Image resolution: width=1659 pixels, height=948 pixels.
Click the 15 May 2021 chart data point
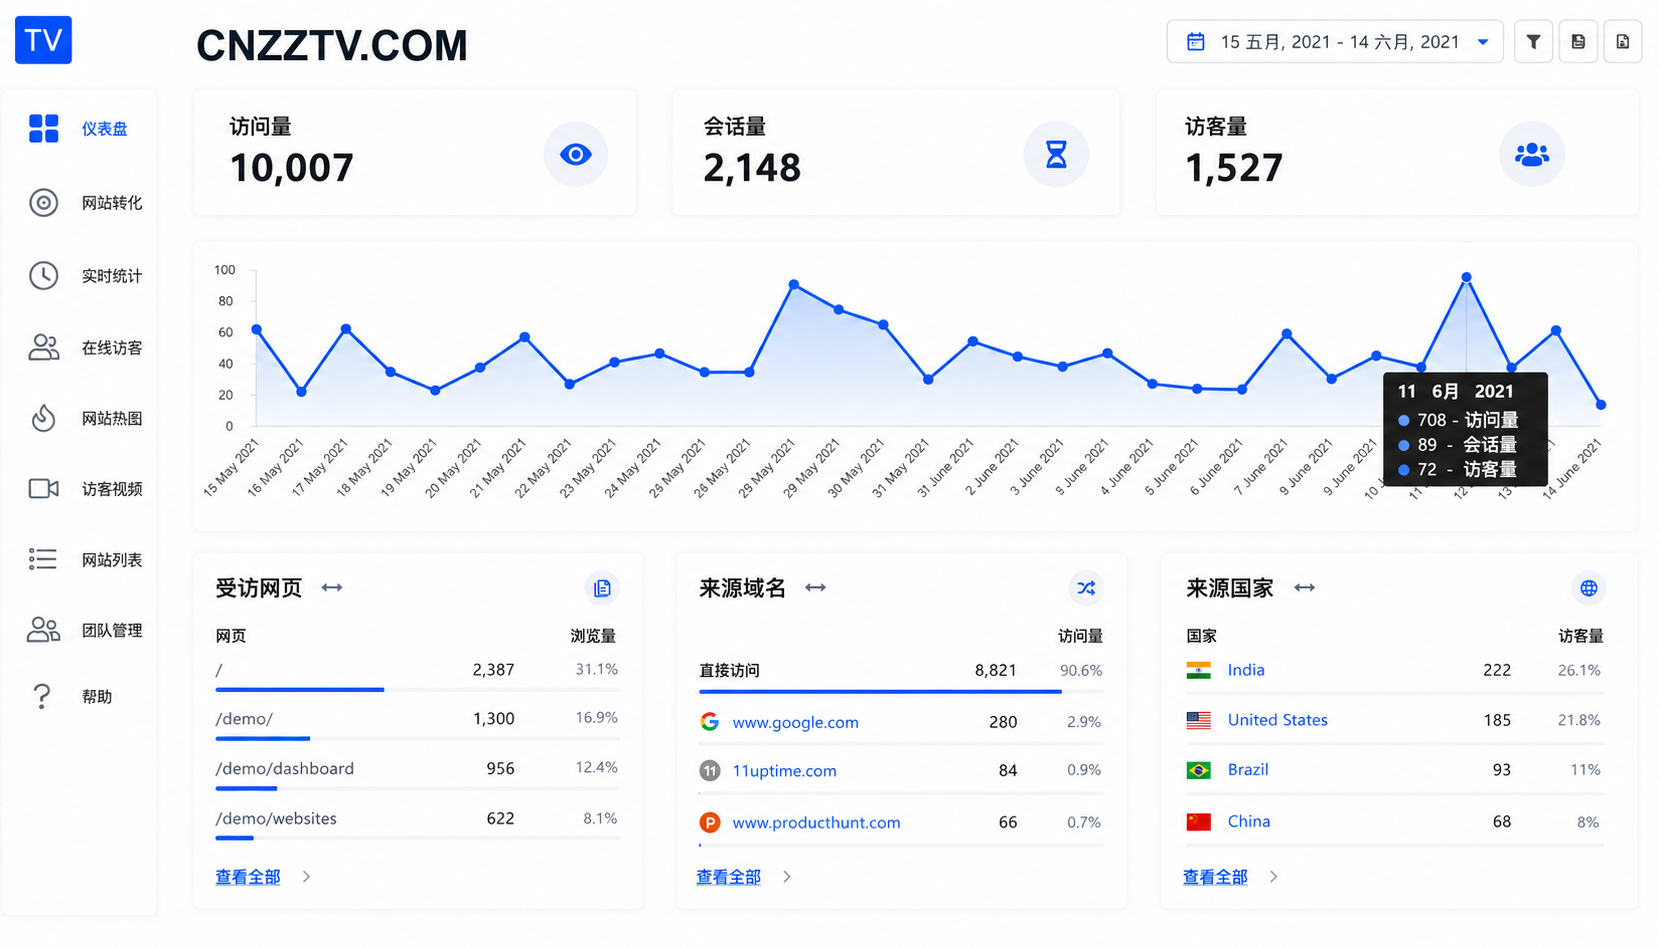click(257, 329)
